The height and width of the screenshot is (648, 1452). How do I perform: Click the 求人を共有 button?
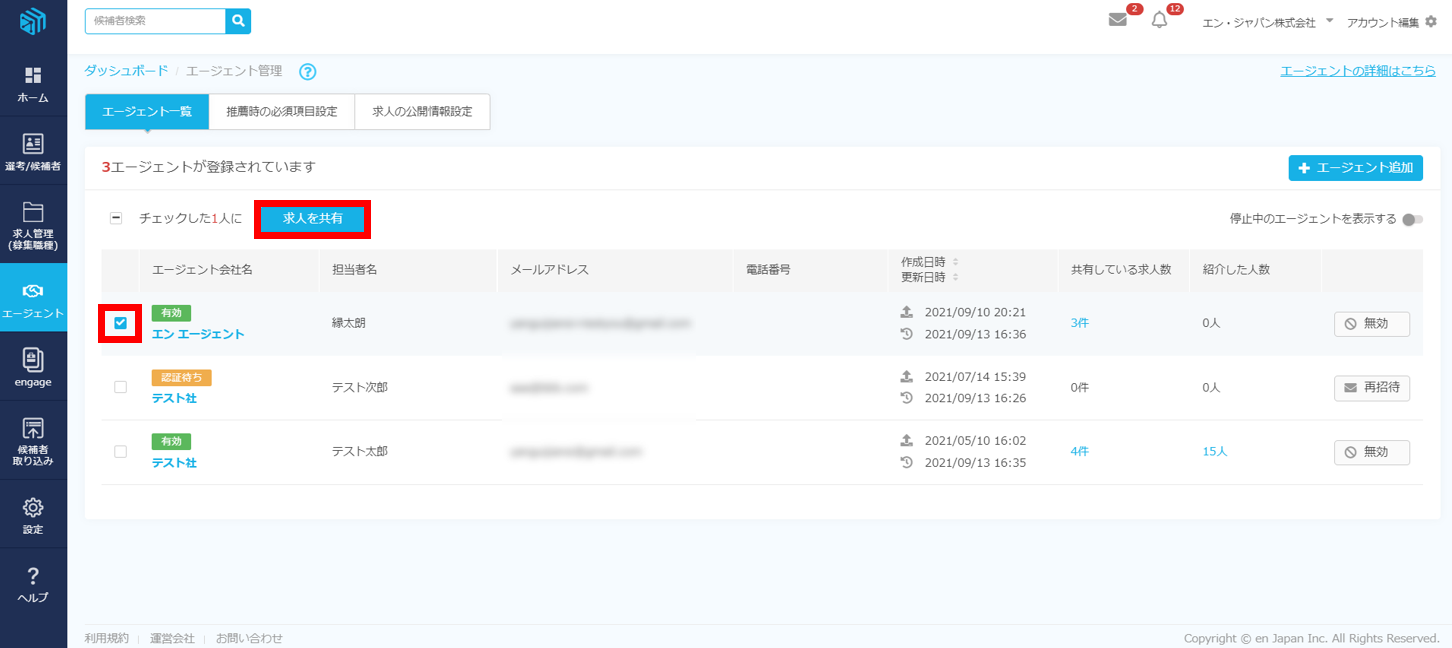pyautogui.click(x=313, y=218)
